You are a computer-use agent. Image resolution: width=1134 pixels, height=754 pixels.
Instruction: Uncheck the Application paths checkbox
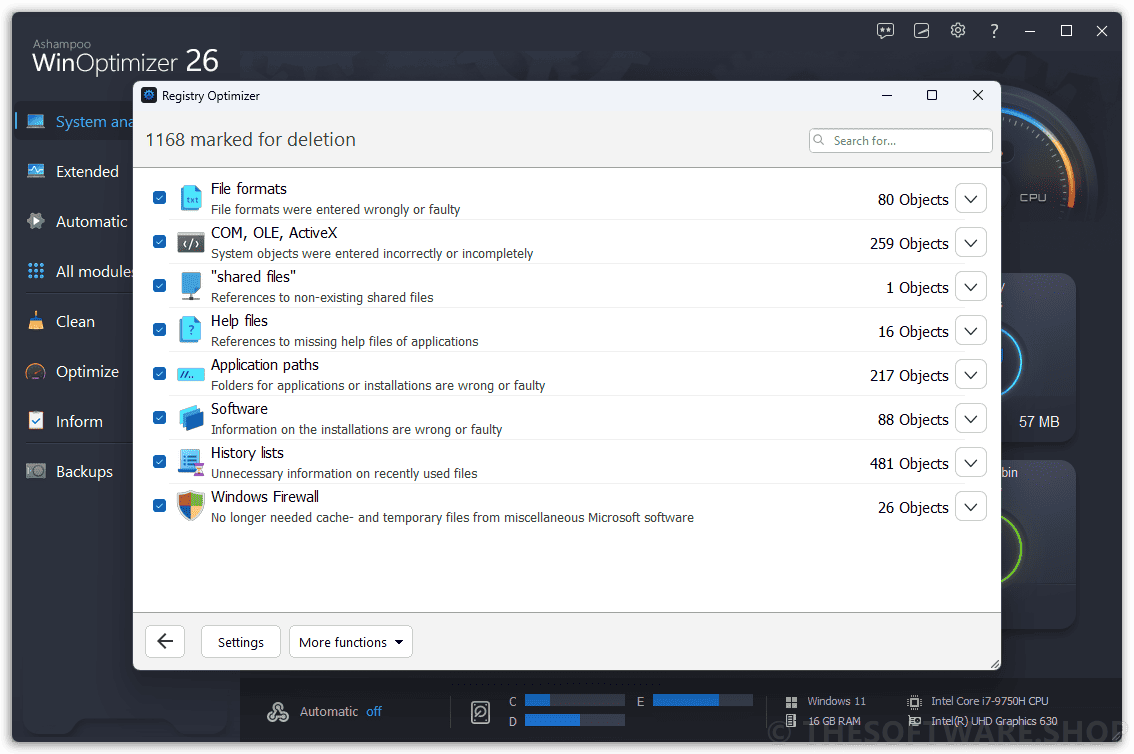tap(160, 374)
